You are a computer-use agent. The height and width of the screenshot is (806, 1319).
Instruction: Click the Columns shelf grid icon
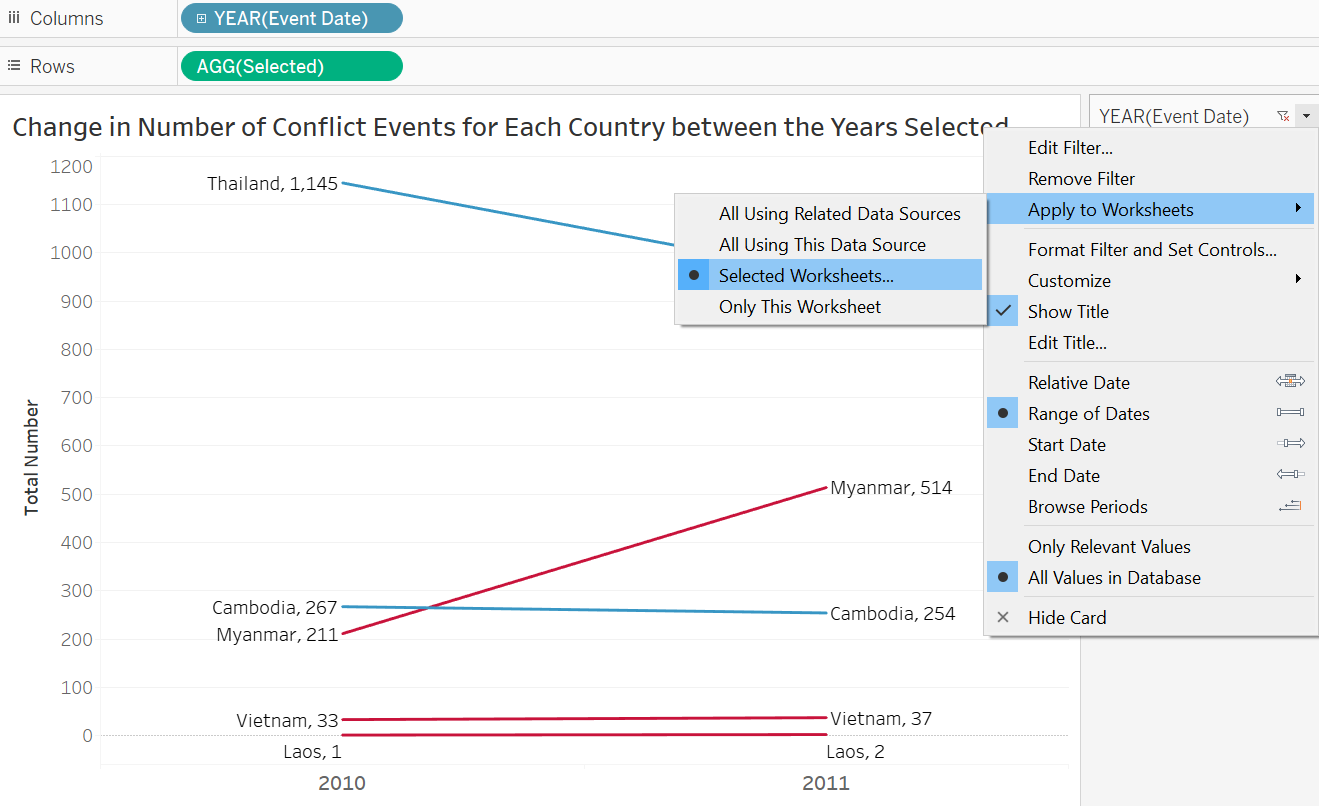coord(14,18)
